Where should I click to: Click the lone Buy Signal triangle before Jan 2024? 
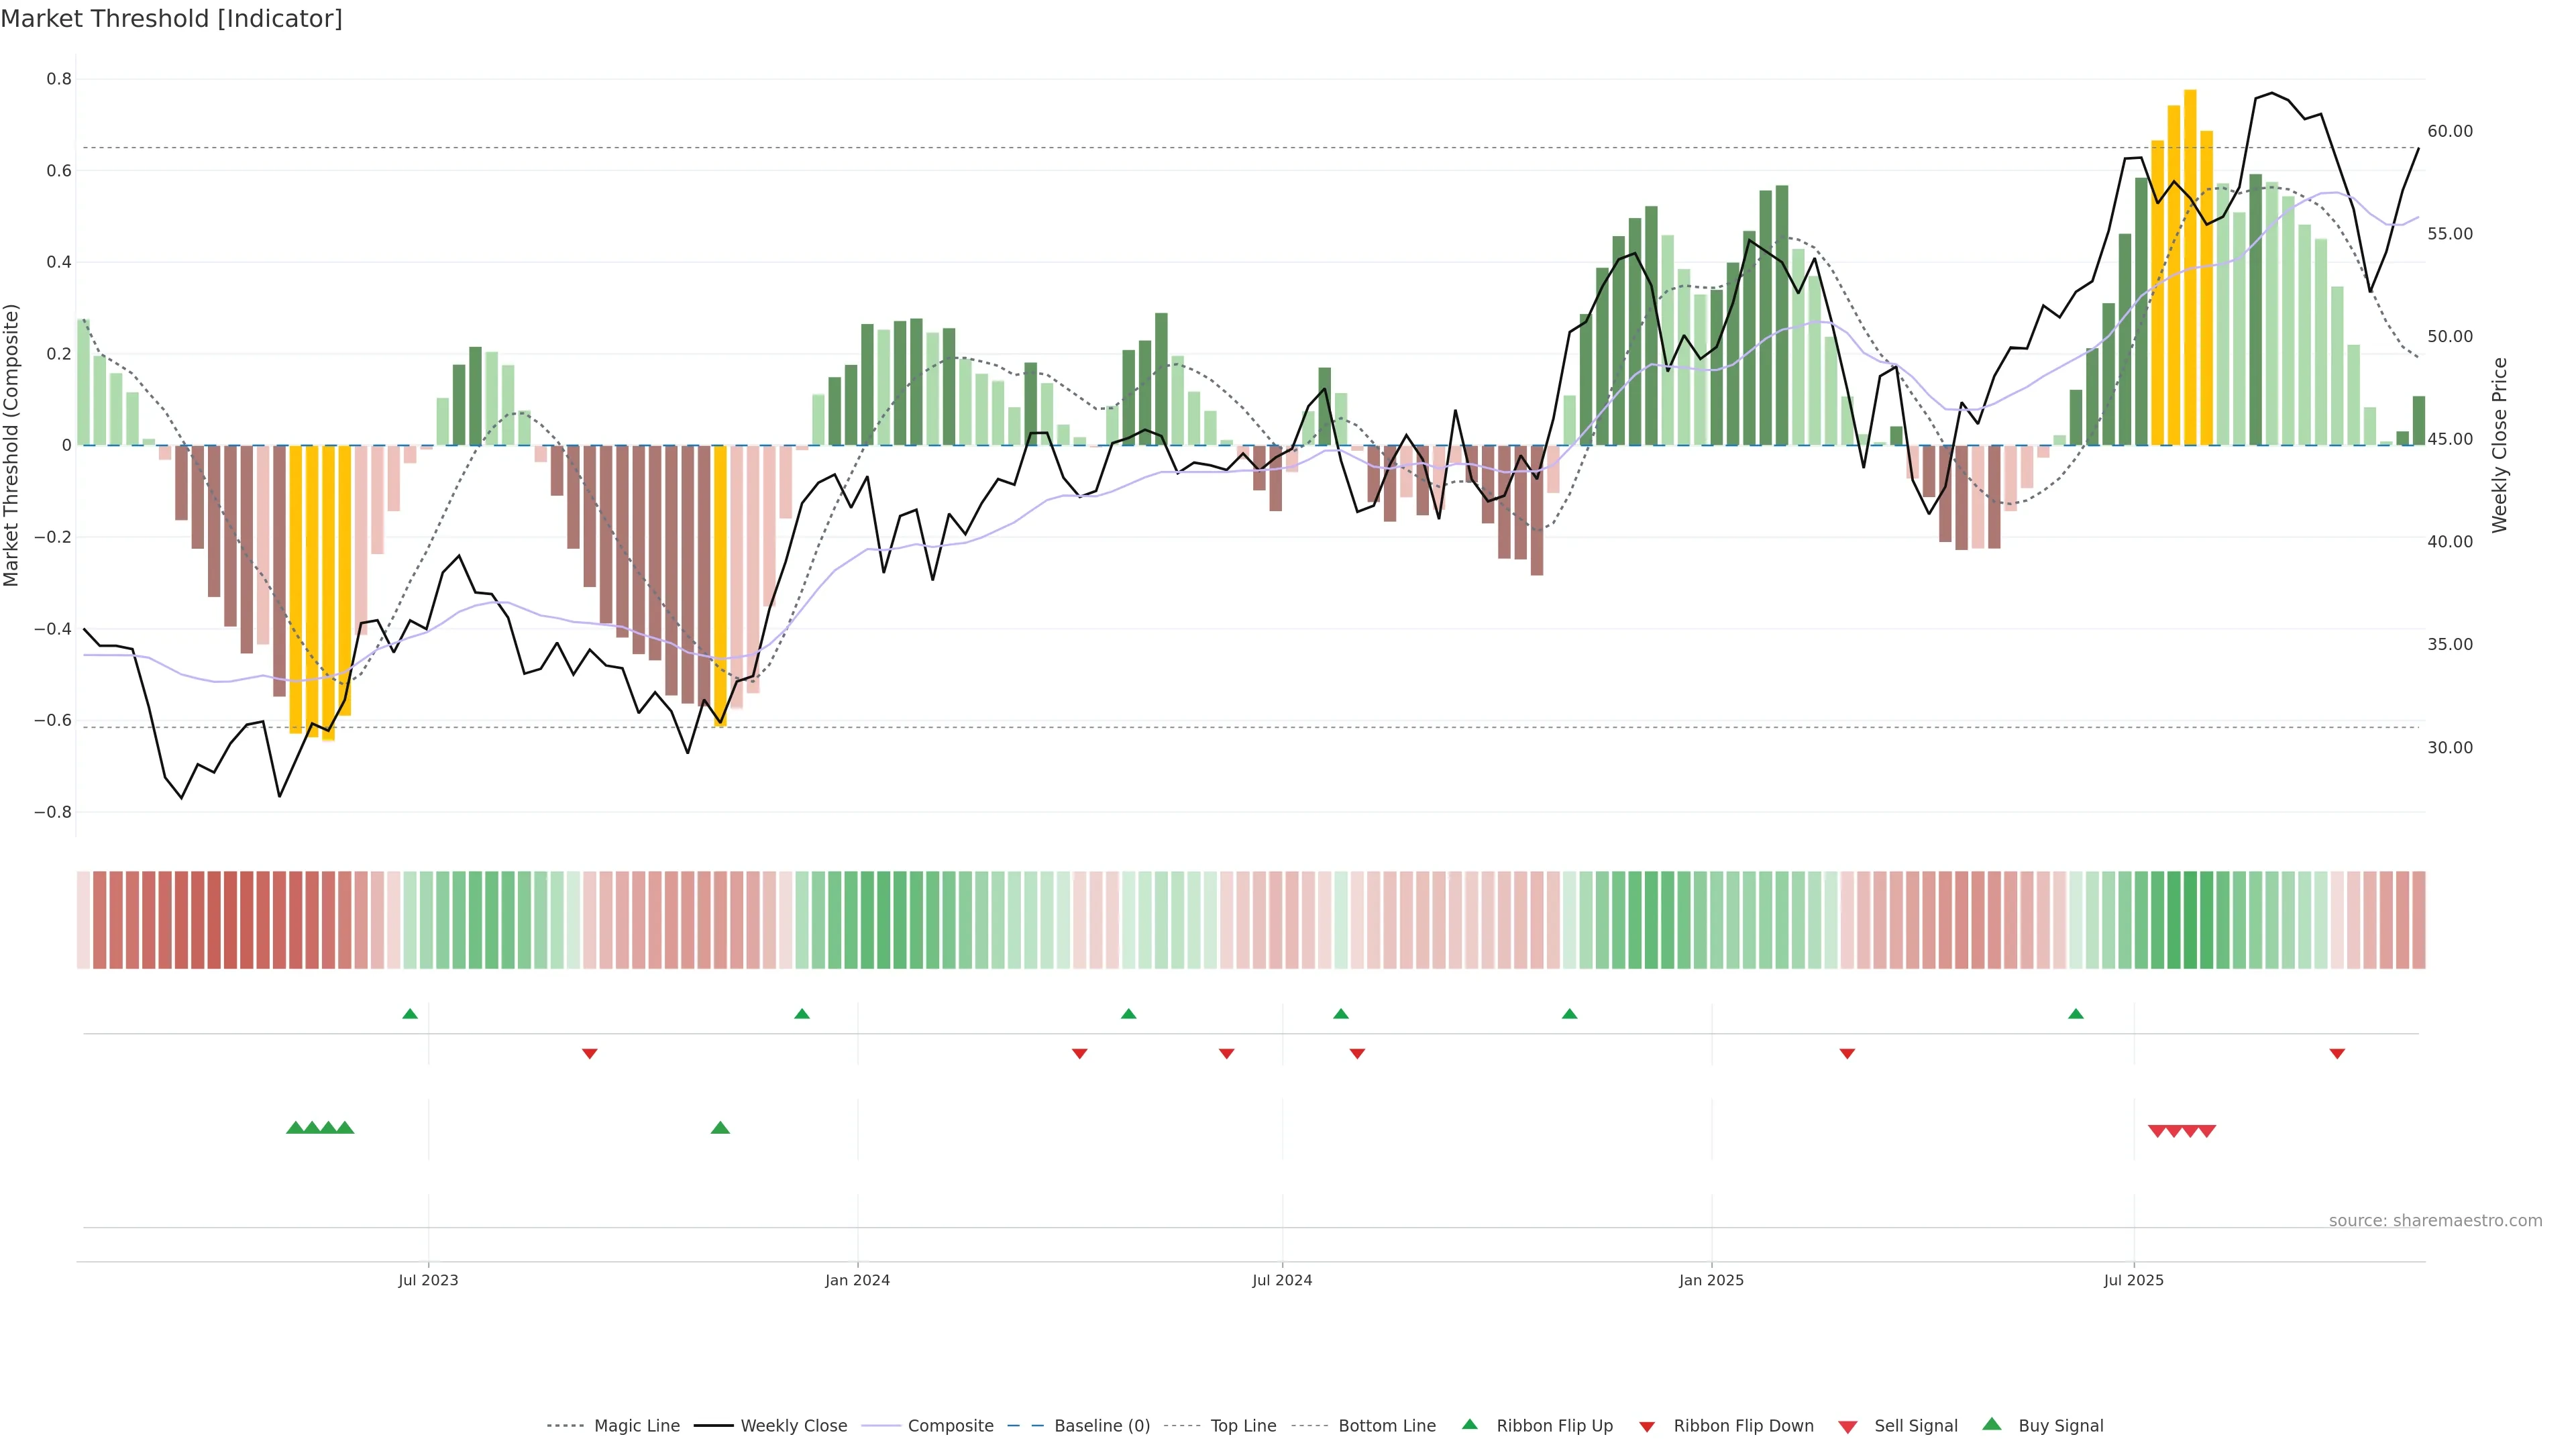(720, 1128)
